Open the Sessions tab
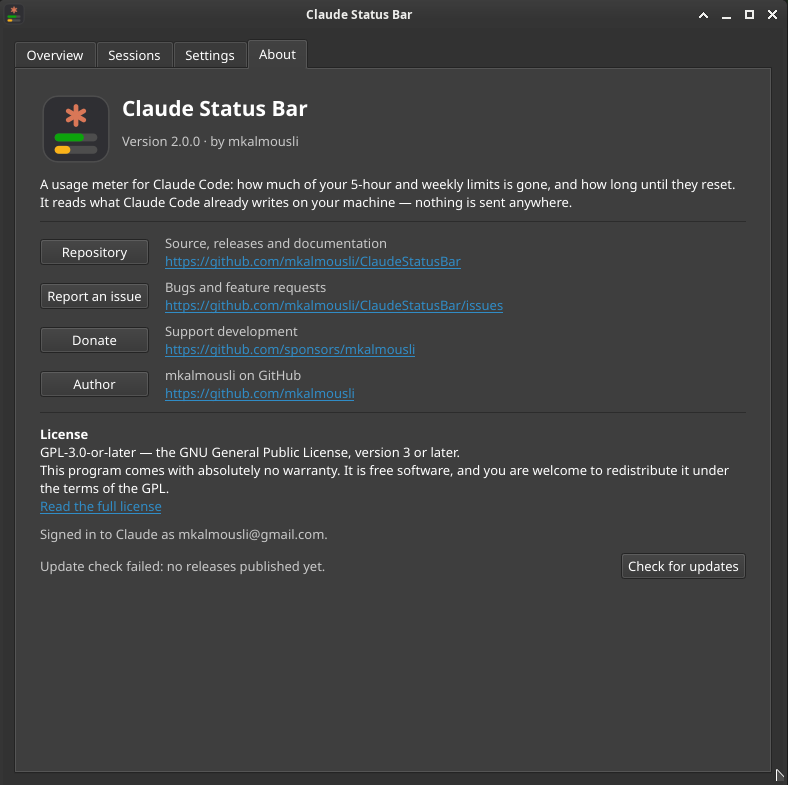The image size is (788, 785). pyautogui.click(x=134, y=55)
